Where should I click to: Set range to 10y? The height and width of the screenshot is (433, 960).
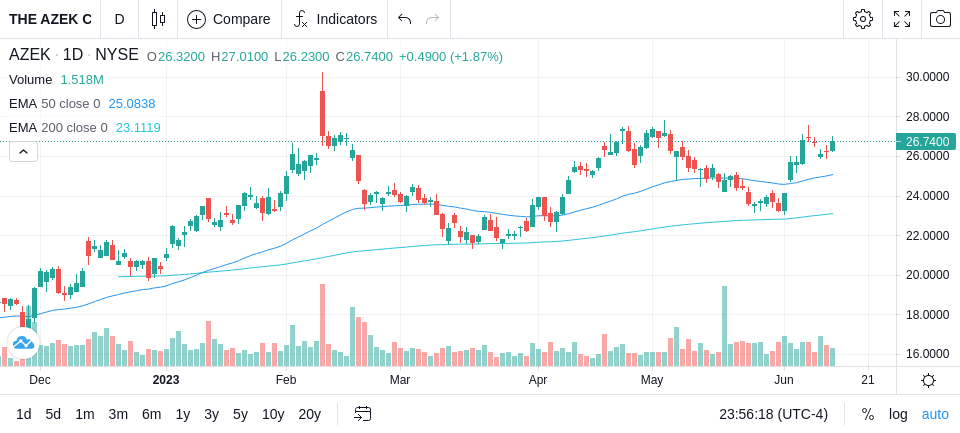click(x=272, y=414)
